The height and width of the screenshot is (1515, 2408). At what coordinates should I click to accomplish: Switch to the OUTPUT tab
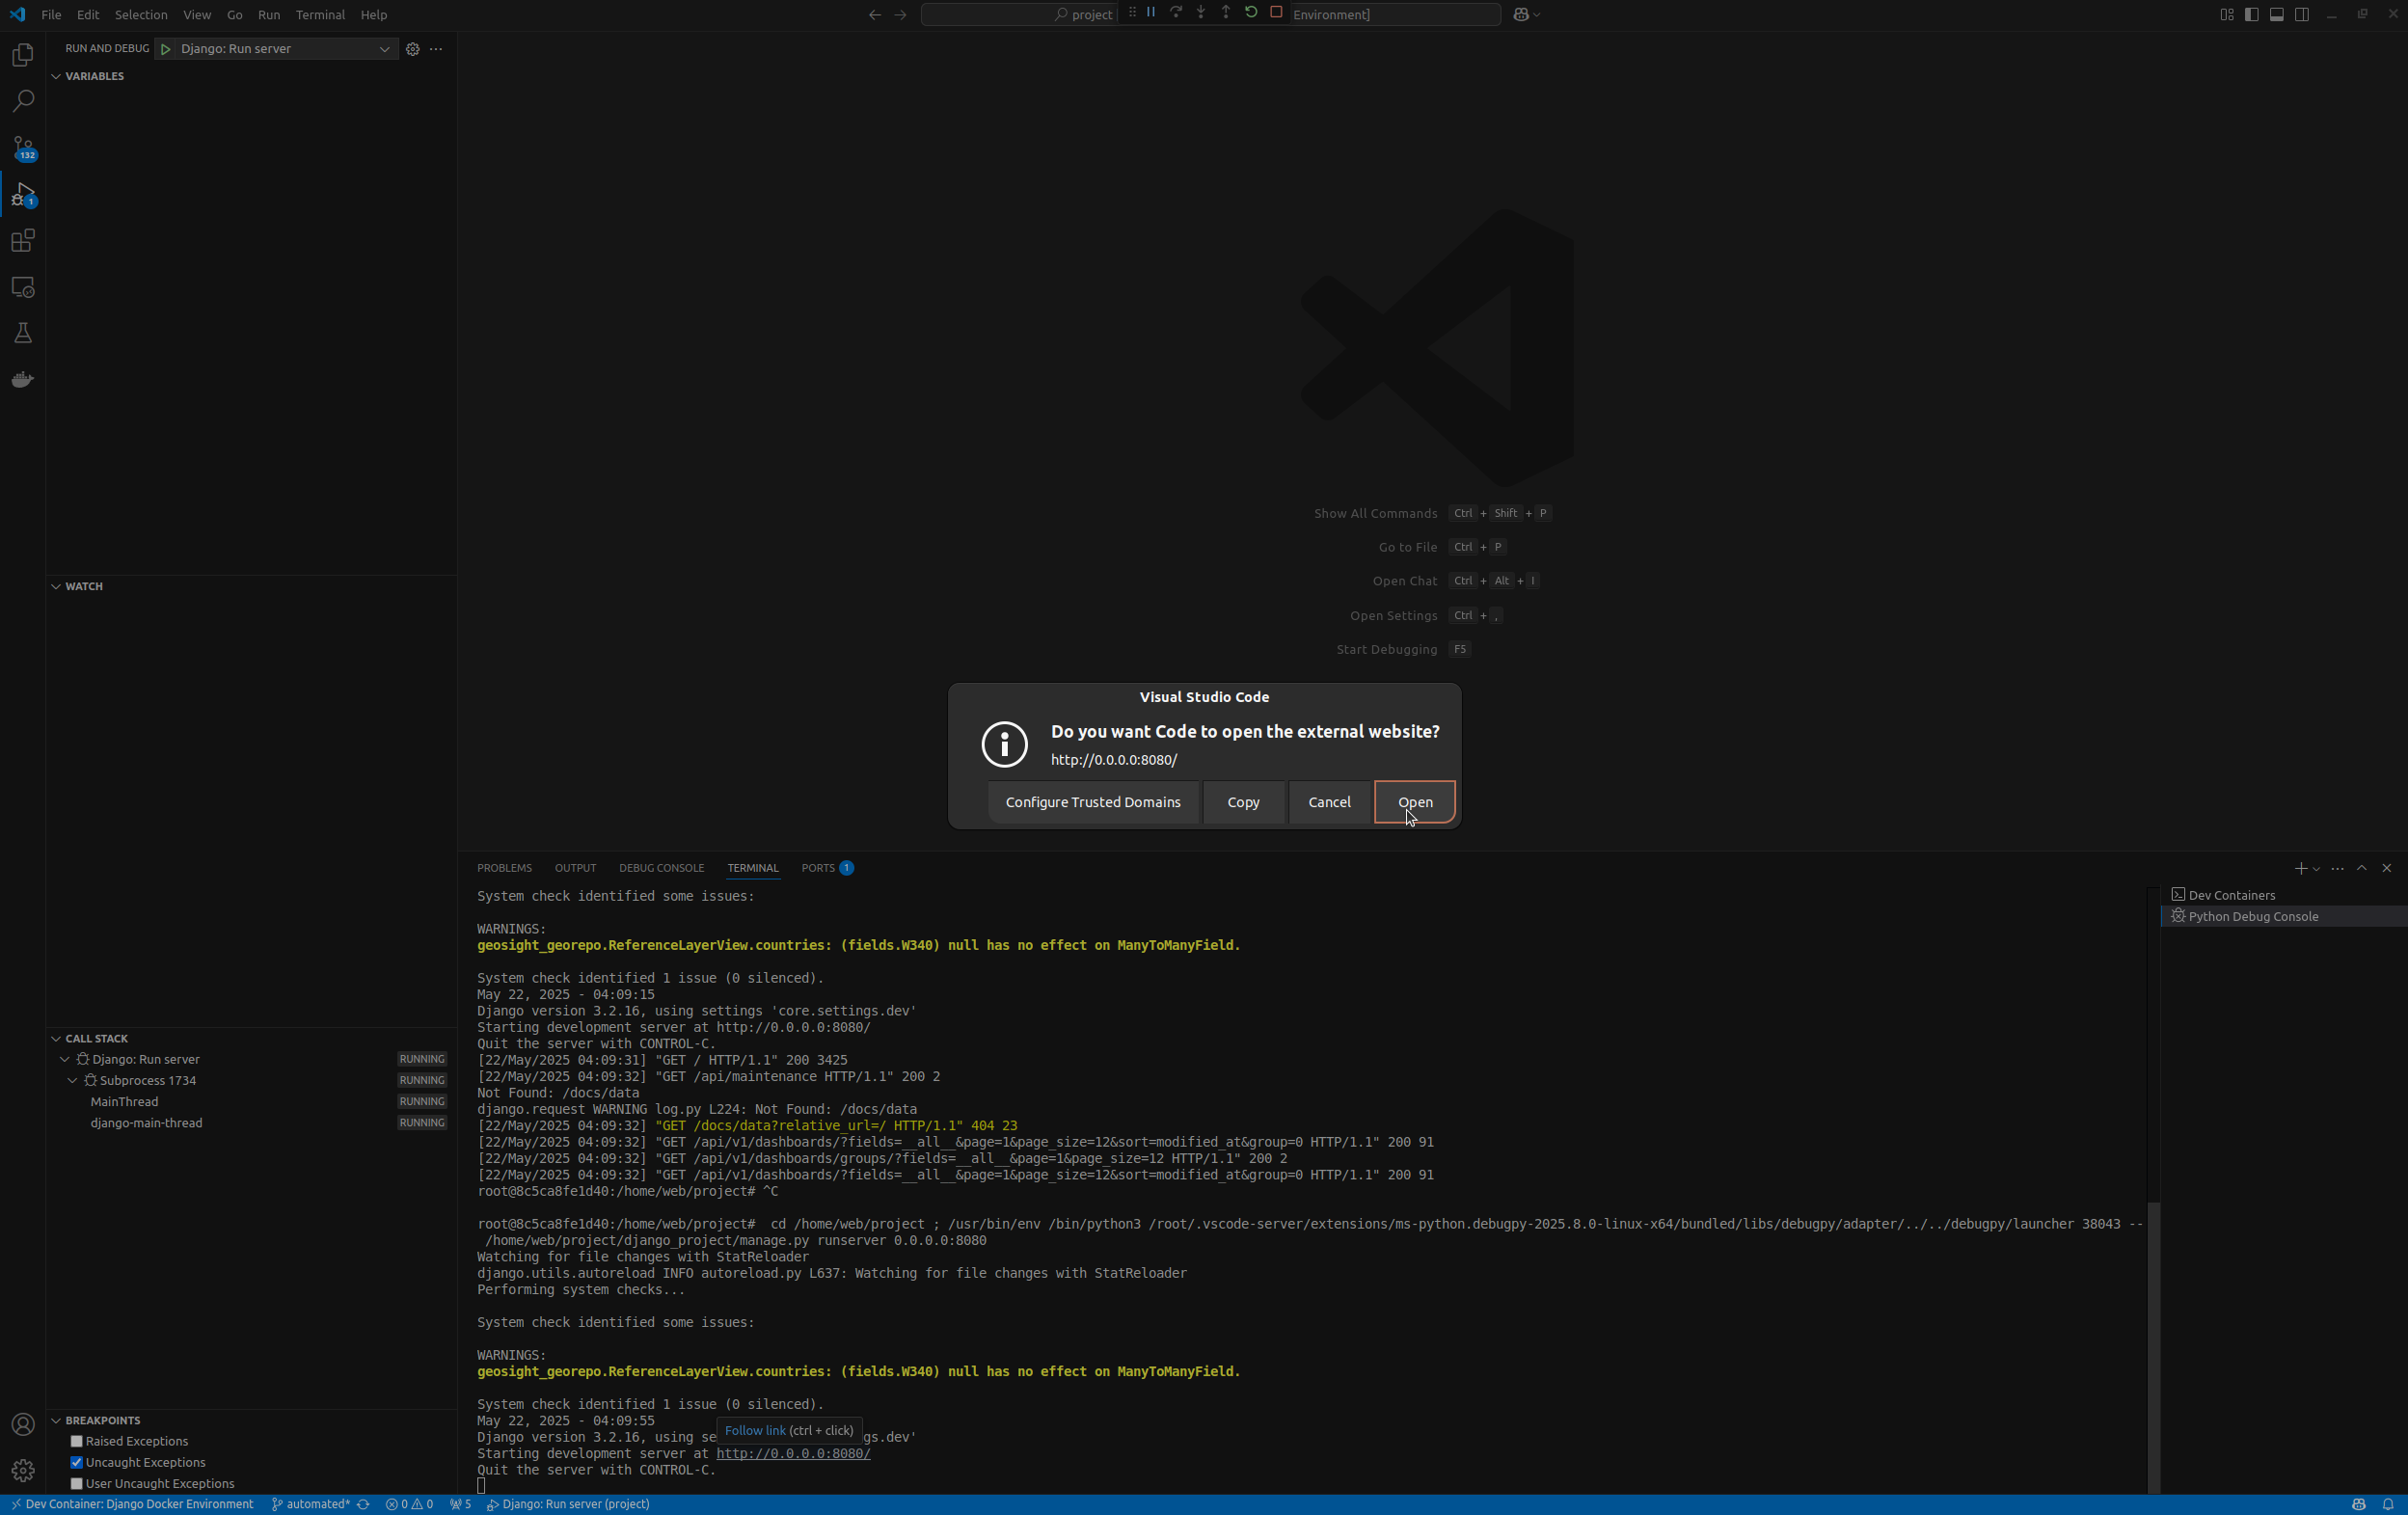[575, 868]
